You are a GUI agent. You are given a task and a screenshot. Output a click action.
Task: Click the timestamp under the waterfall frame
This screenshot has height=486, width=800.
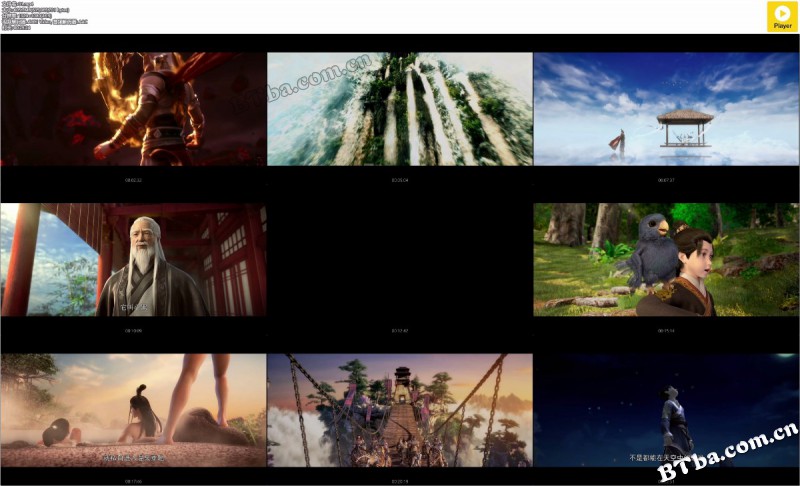tap(400, 180)
